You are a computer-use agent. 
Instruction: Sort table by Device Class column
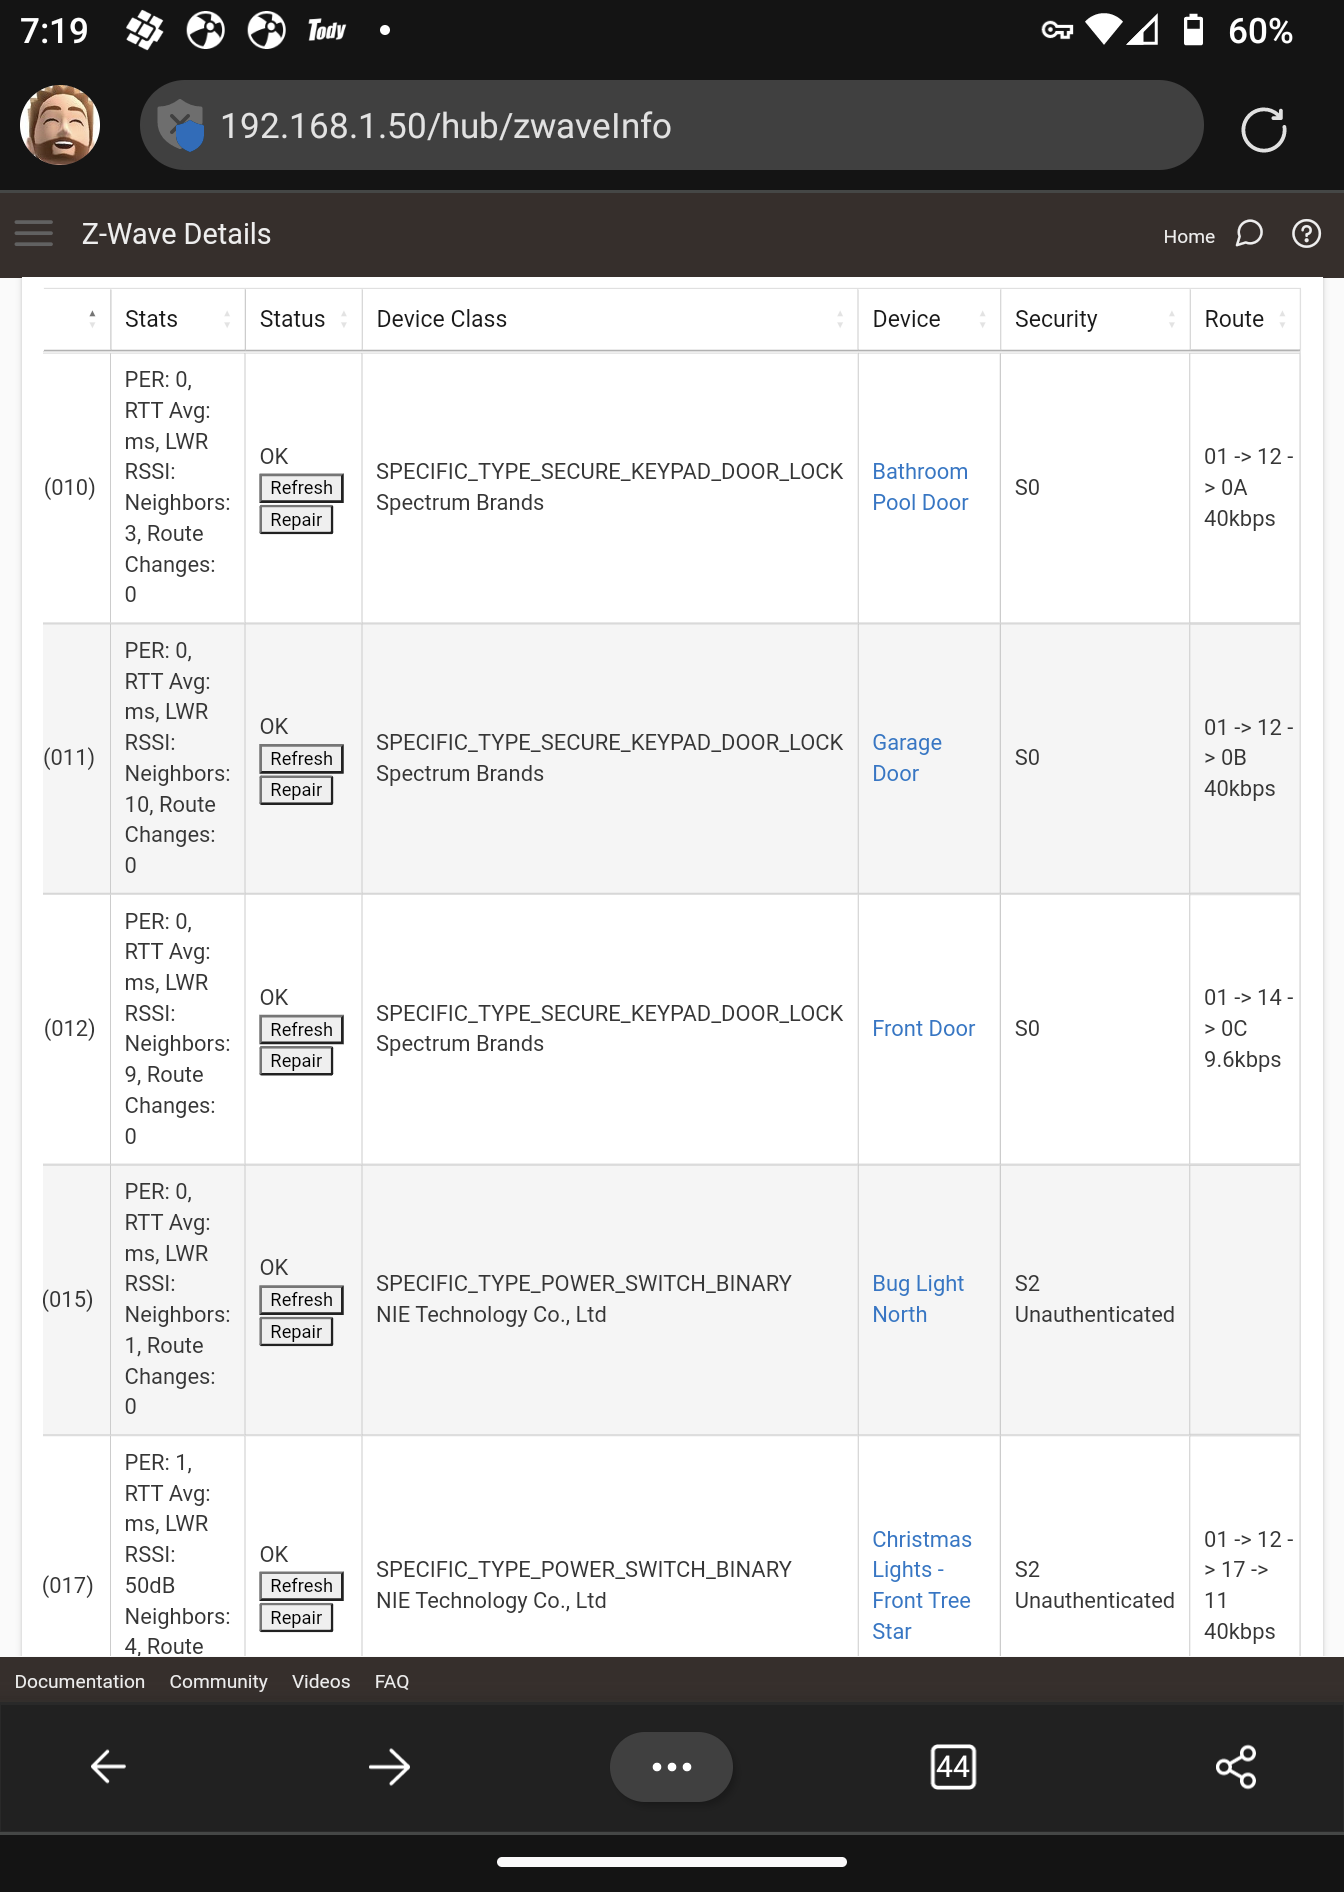point(610,319)
